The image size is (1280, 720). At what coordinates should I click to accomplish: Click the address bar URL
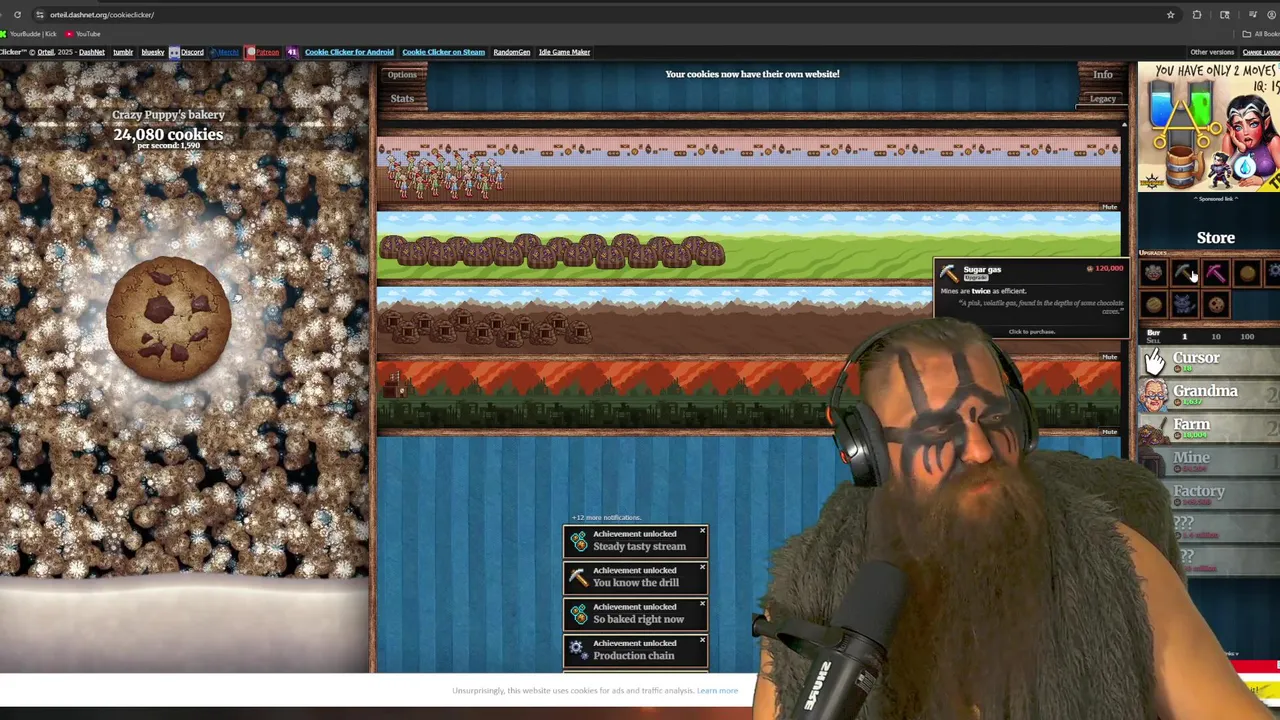(x=102, y=15)
